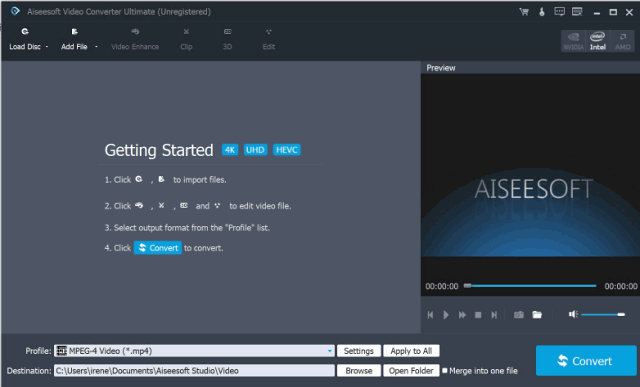Image resolution: width=640 pixels, height=387 pixels.
Task: Click Browse for destination folder
Action: point(359,371)
